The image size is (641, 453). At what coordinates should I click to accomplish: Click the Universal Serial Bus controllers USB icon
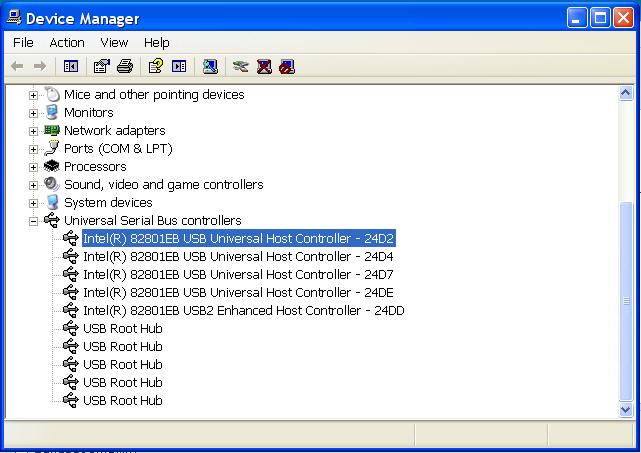(52, 220)
